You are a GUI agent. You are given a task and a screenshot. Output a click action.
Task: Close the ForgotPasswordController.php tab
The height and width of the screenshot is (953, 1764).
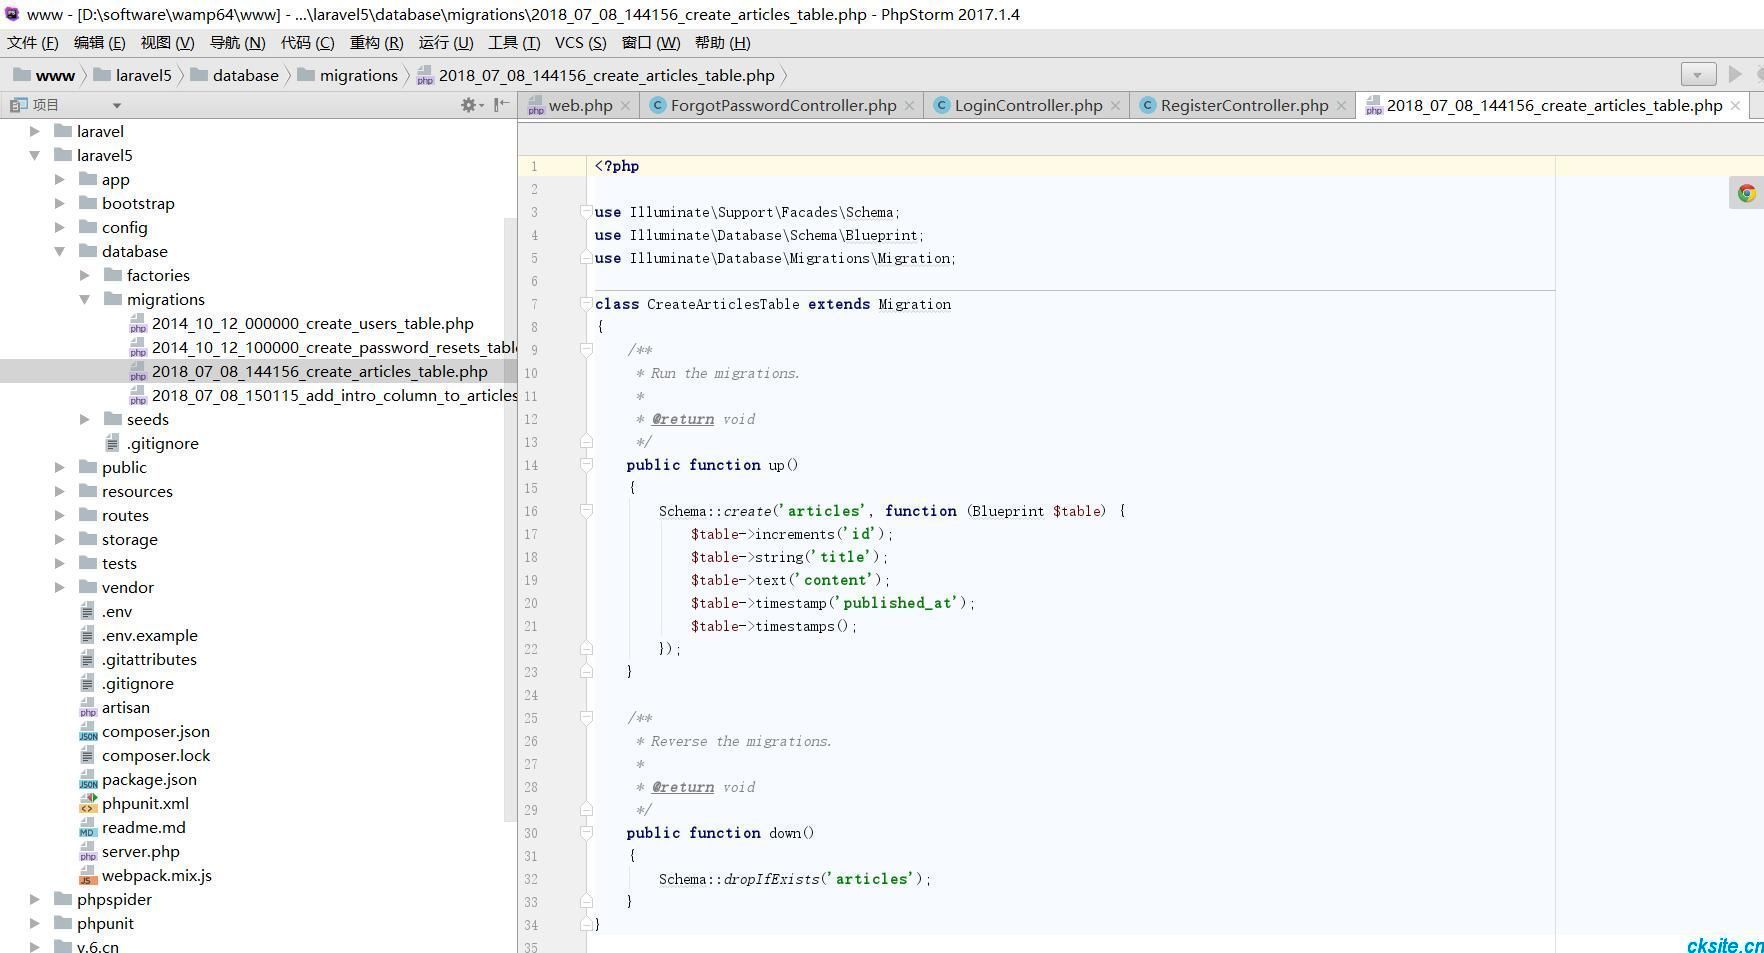coord(909,105)
